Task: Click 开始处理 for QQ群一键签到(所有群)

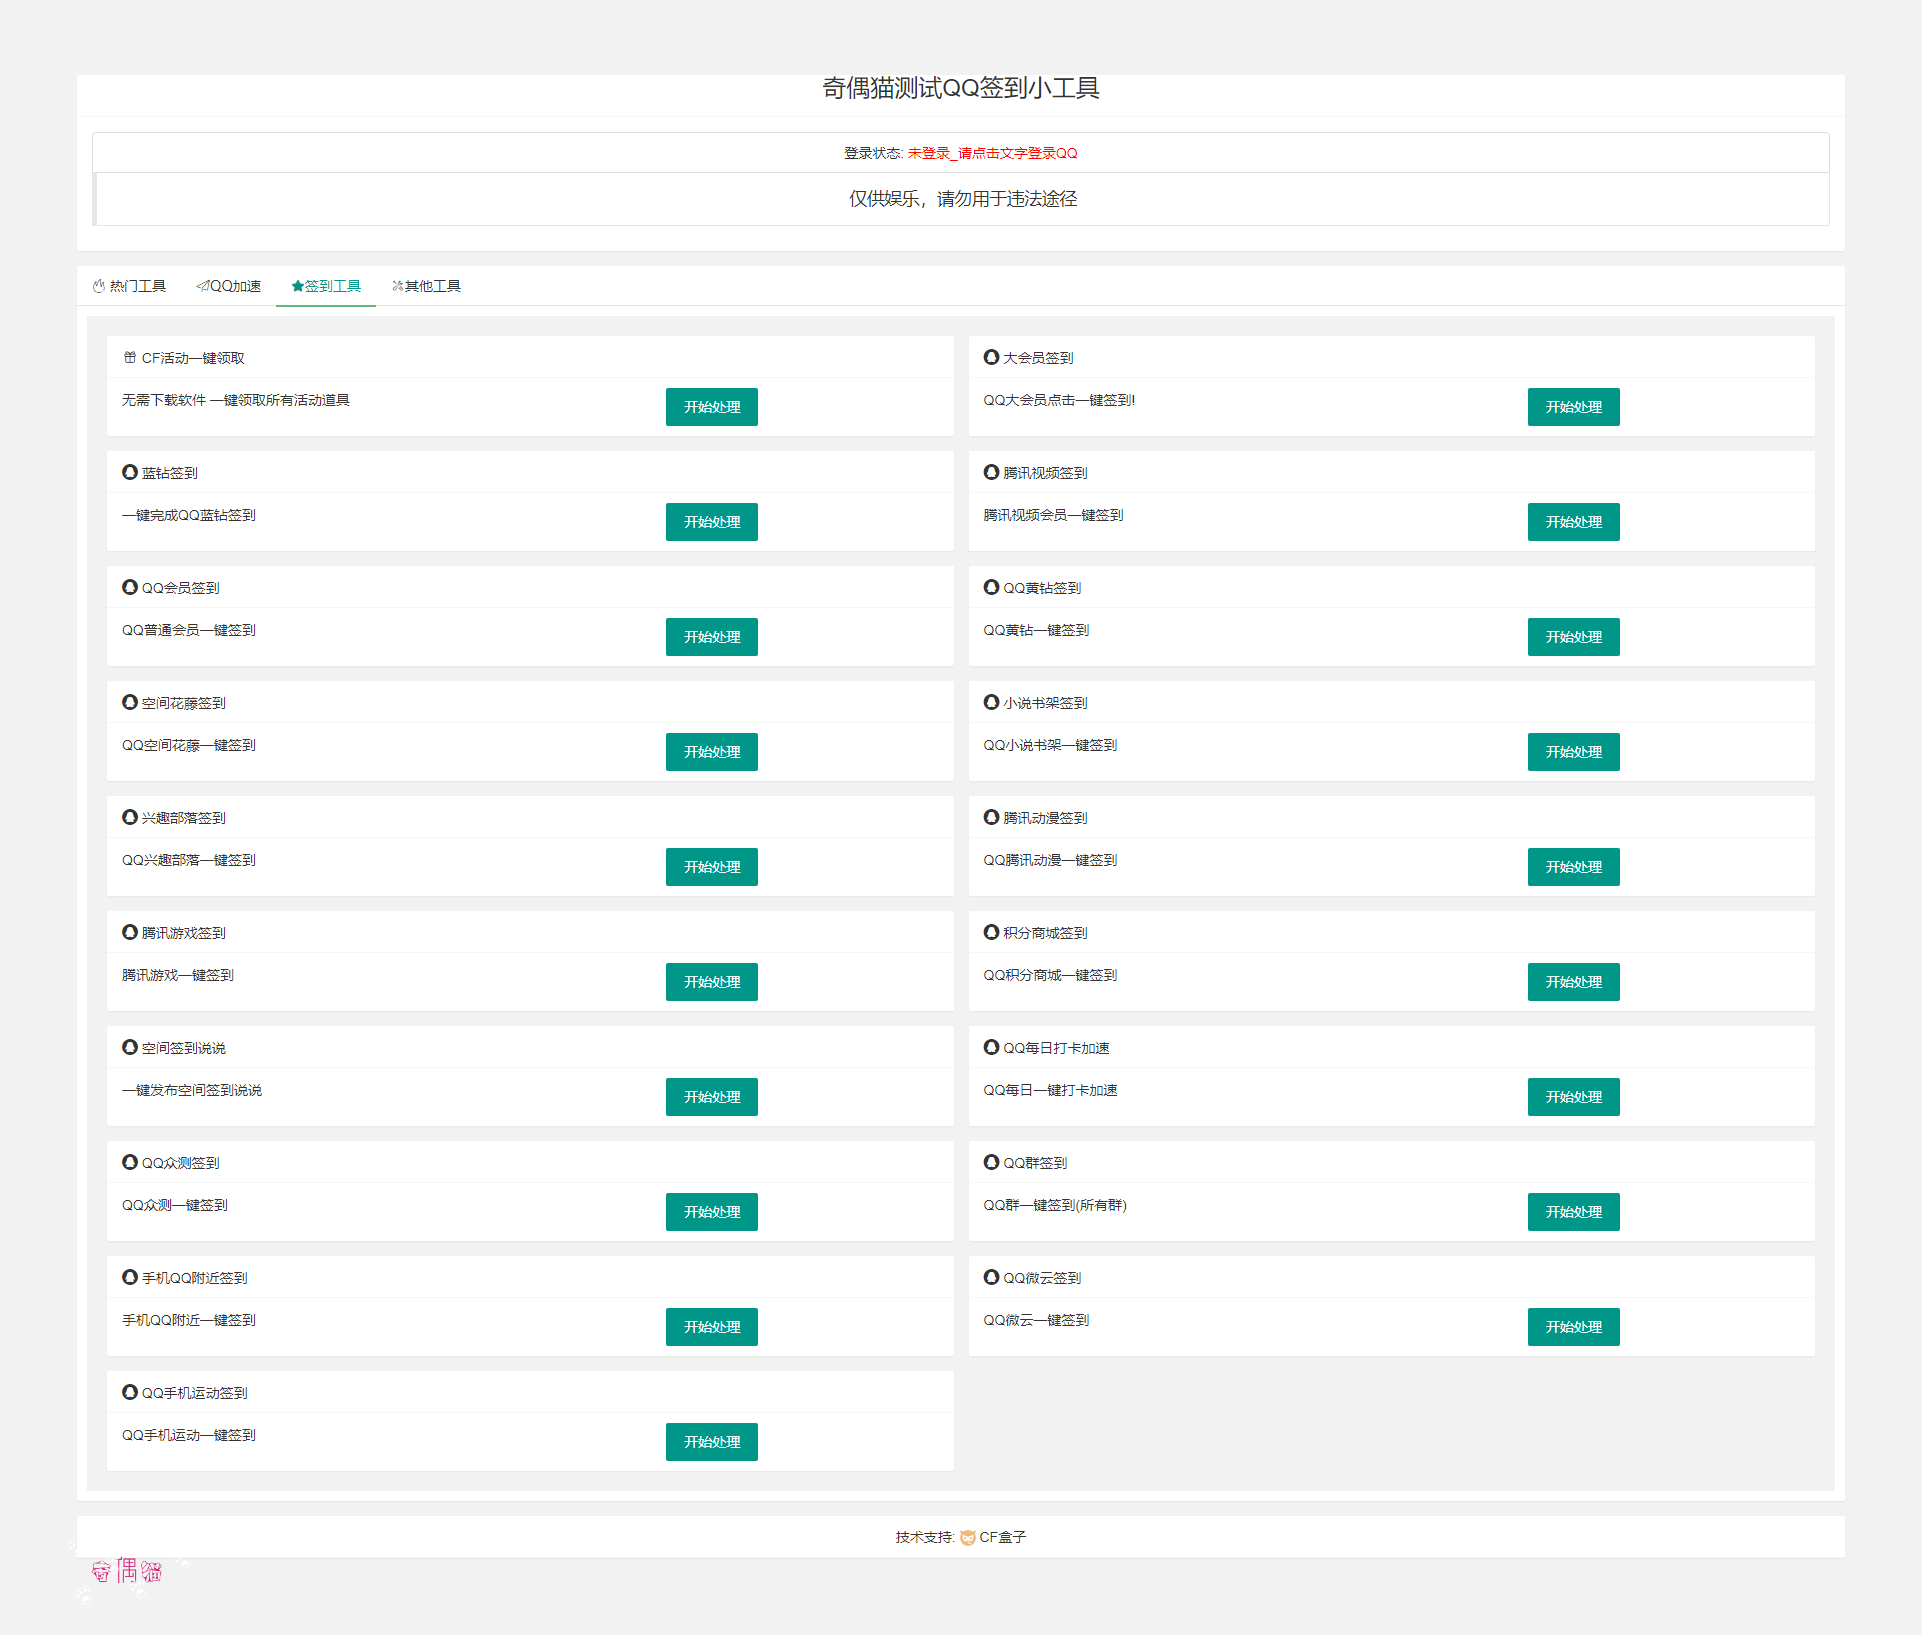Action: click(1574, 1212)
